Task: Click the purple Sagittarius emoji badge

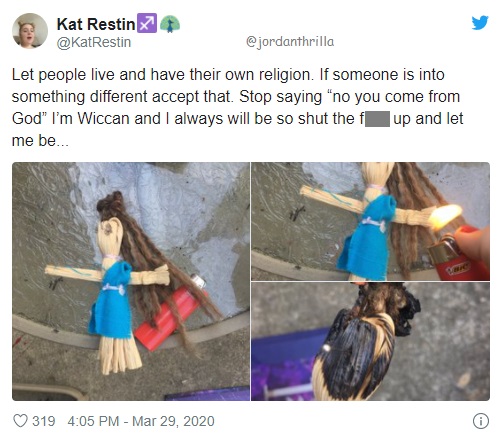Action: (147, 23)
